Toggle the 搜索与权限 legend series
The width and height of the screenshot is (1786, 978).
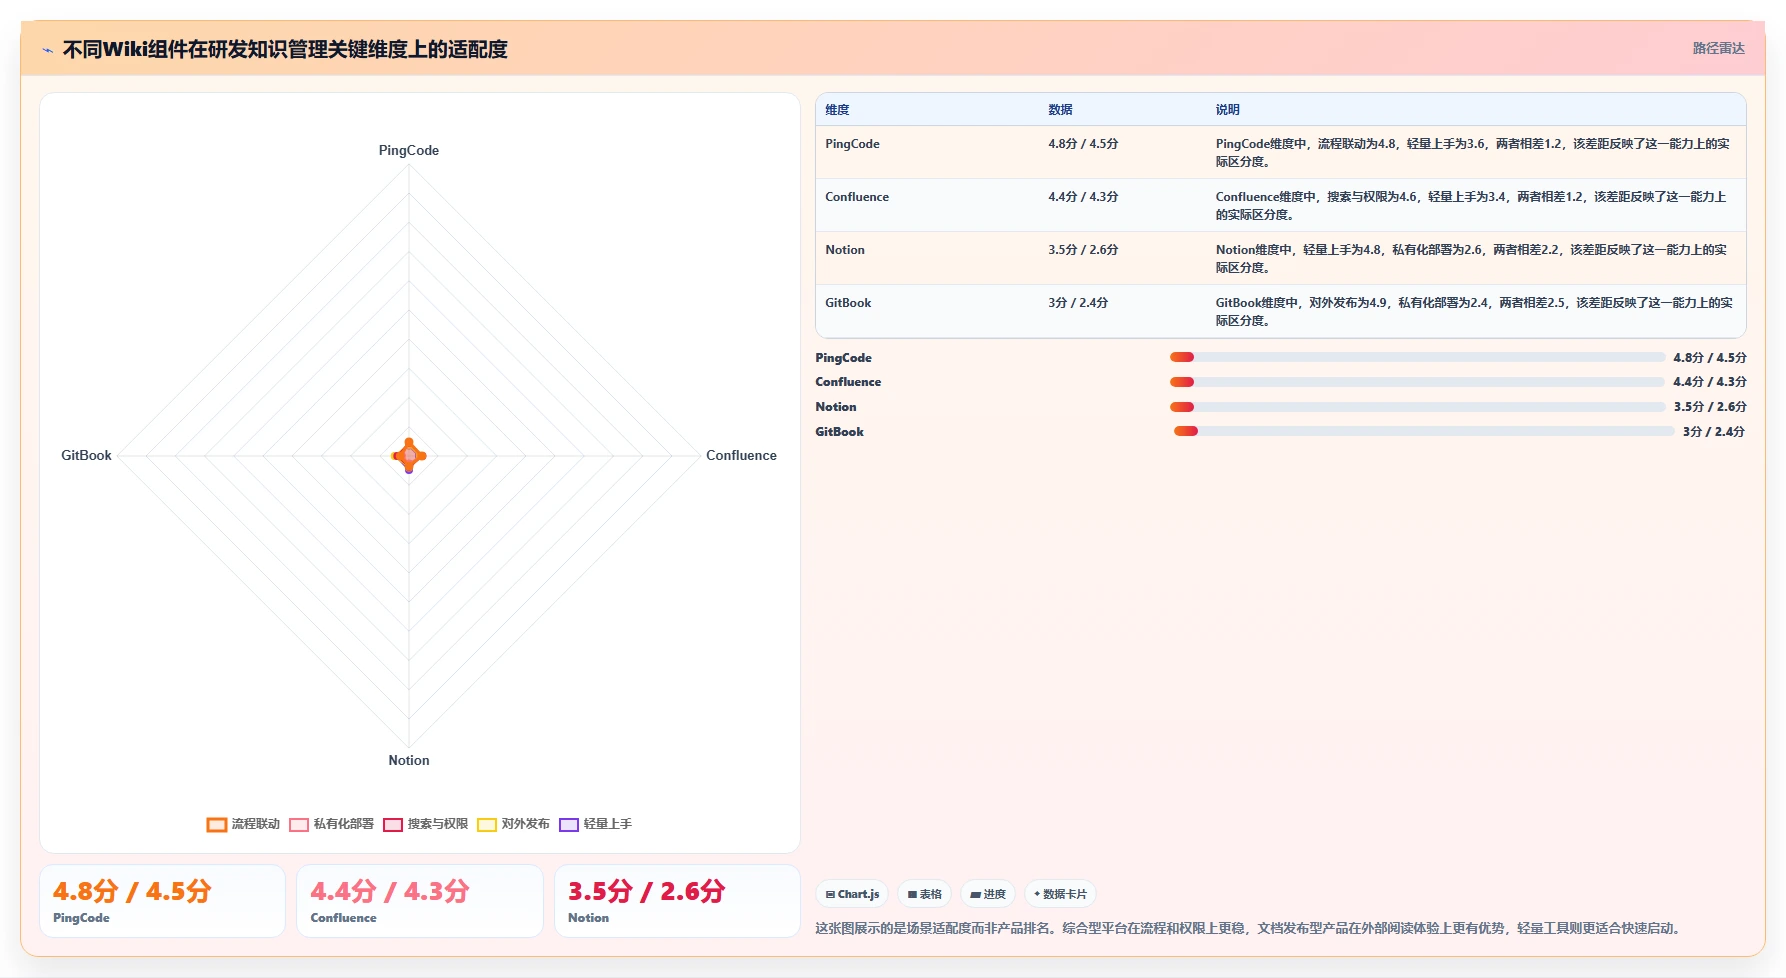[x=425, y=824]
